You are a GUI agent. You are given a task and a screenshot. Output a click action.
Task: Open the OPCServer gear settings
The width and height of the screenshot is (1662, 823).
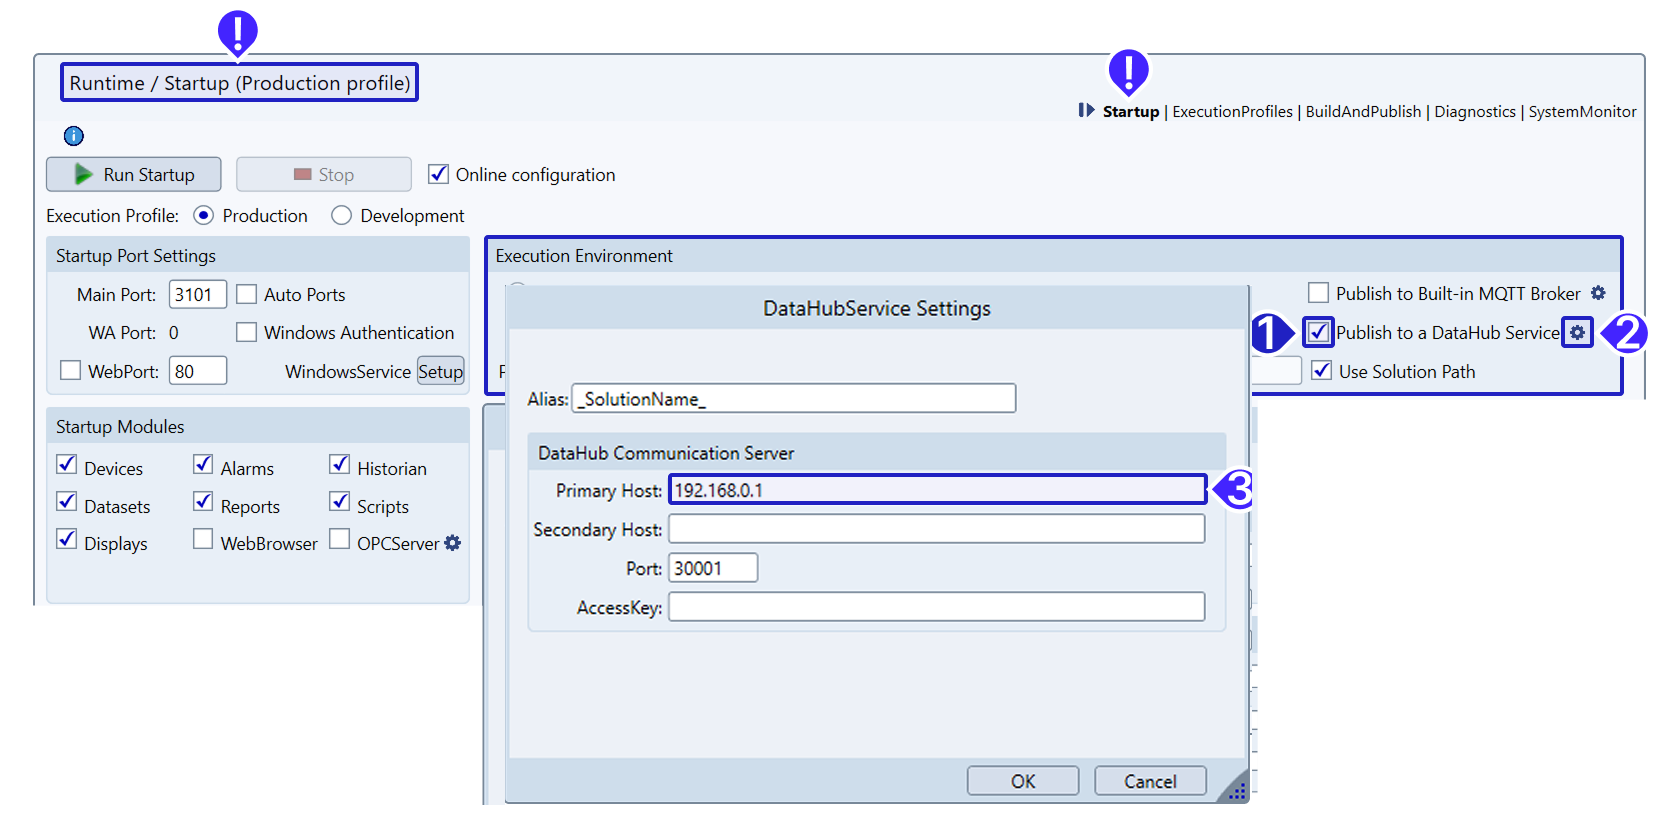[x=453, y=543]
